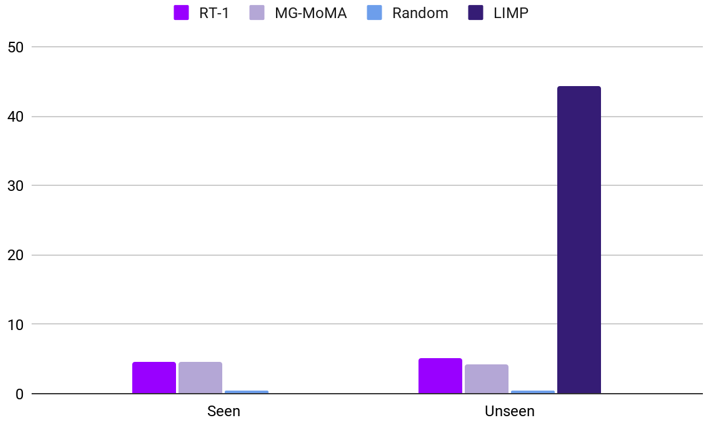
Task: Click the Seen x-axis category label
Action: [223, 410]
